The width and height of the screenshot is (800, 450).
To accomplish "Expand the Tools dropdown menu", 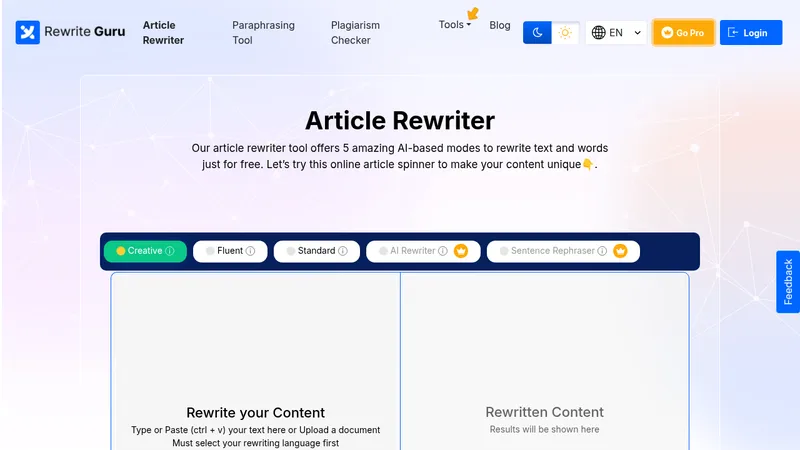I will (x=455, y=24).
